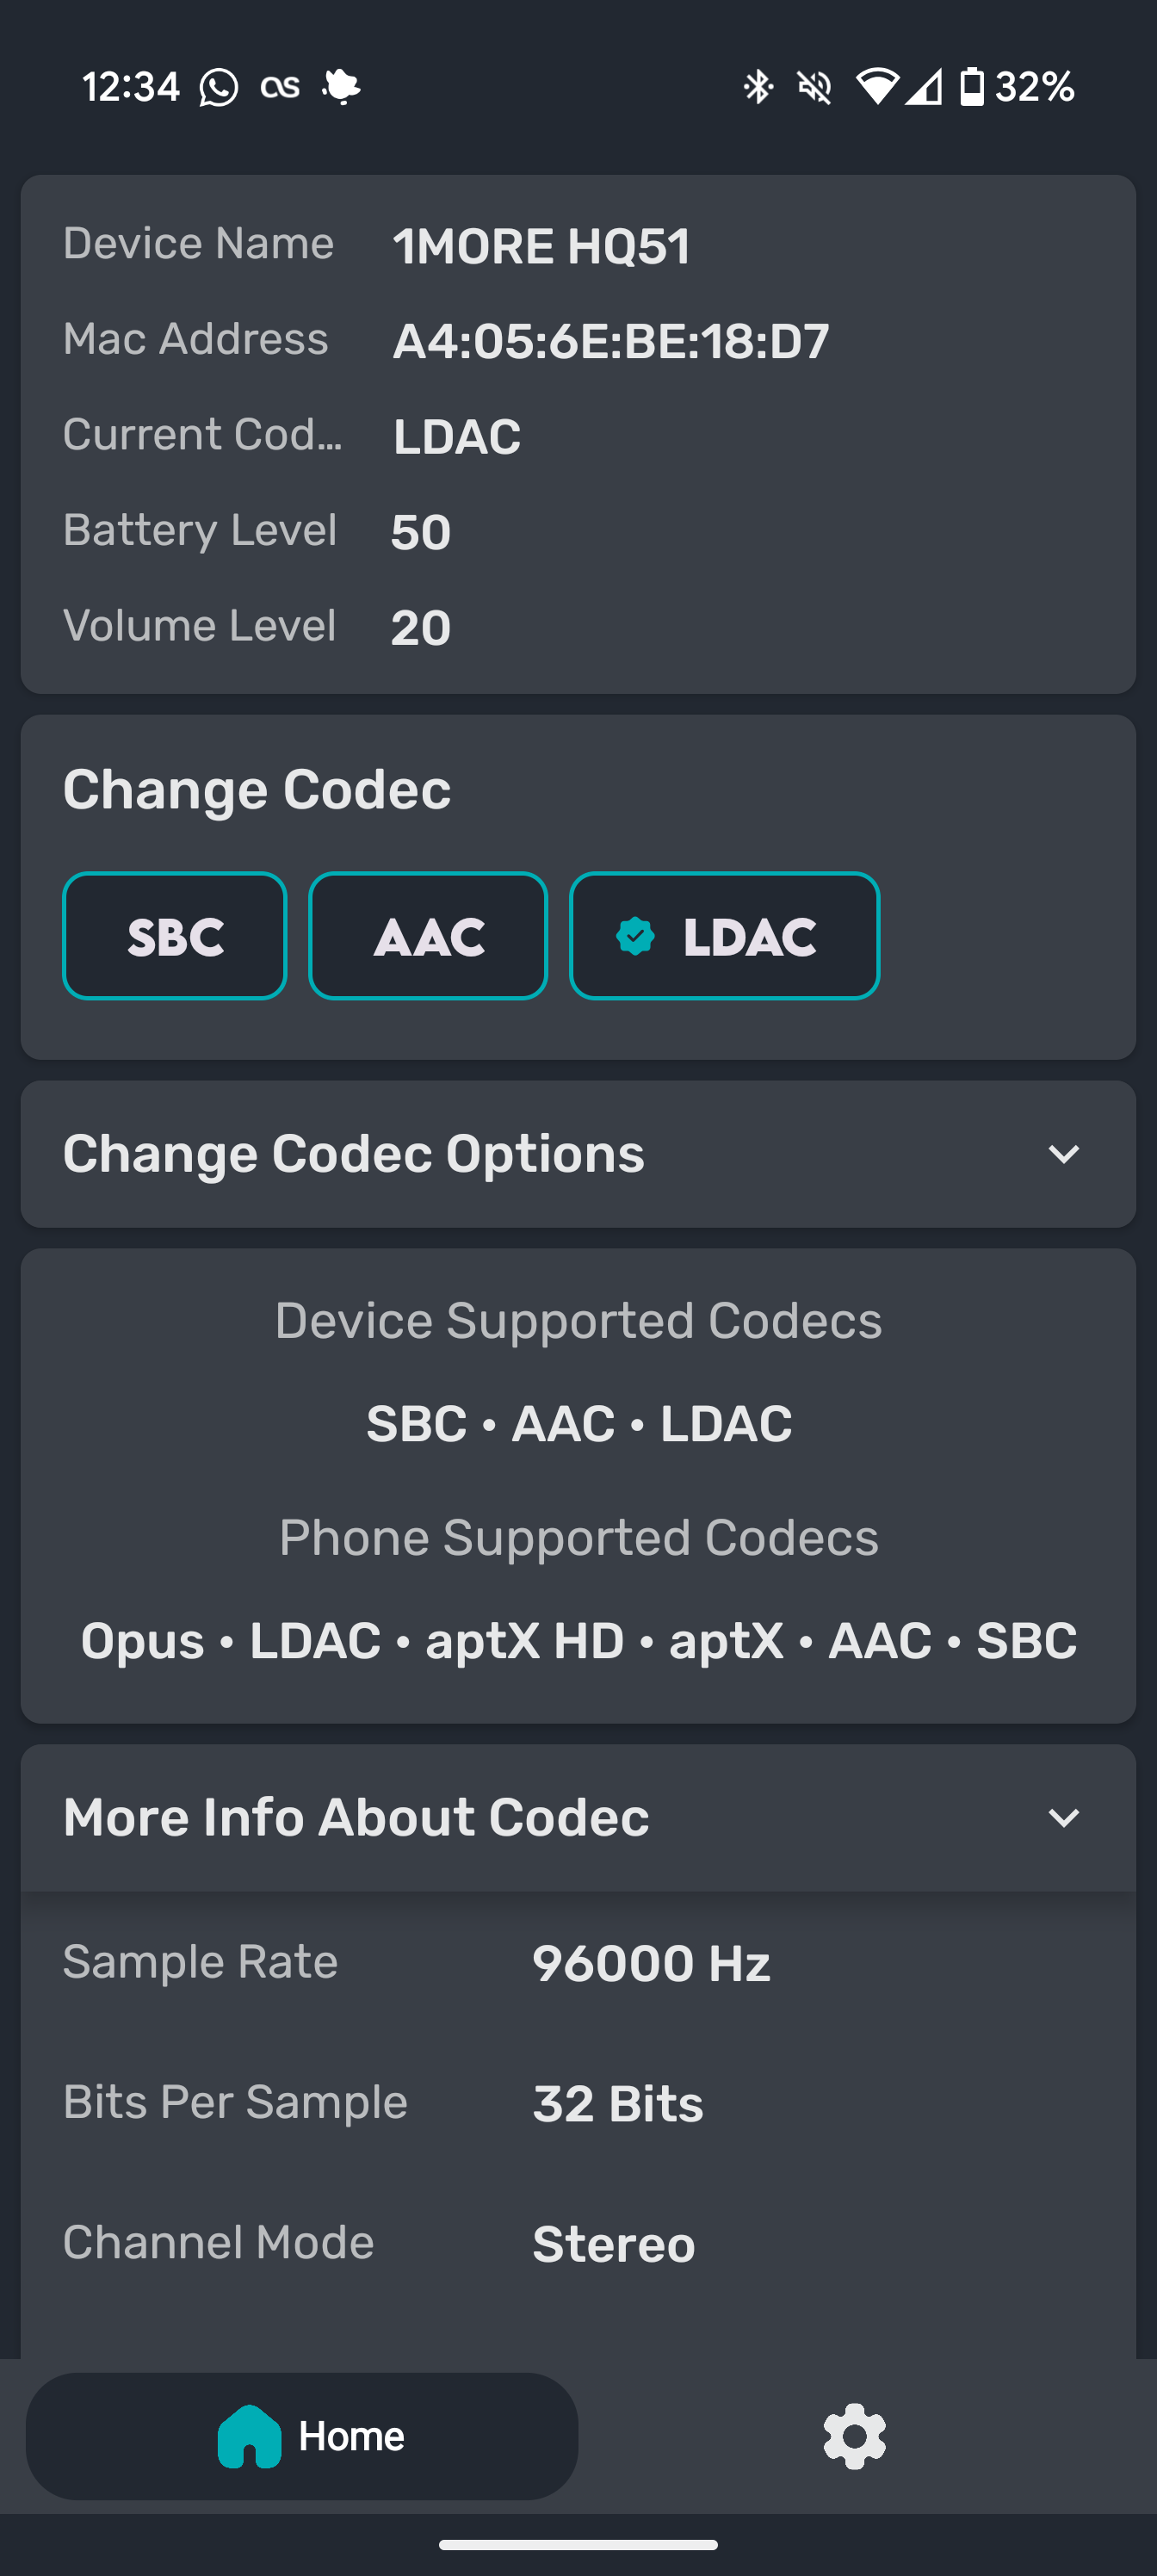The image size is (1157, 2576).
Task: Open the settings gear tab
Action: (854, 2437)
